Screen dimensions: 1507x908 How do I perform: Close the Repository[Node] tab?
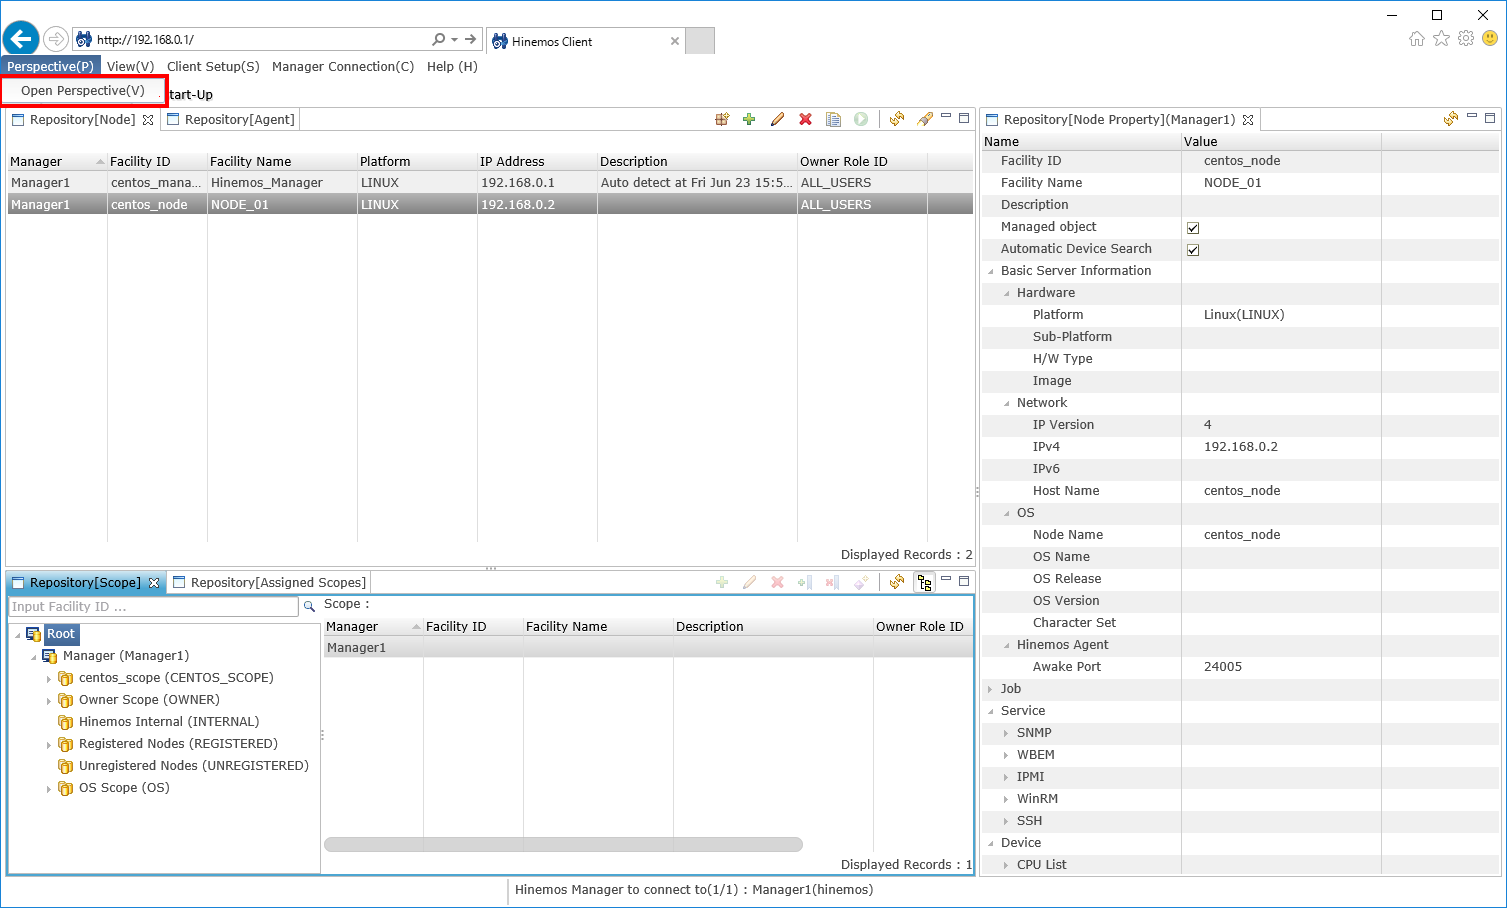coord(148,120)
